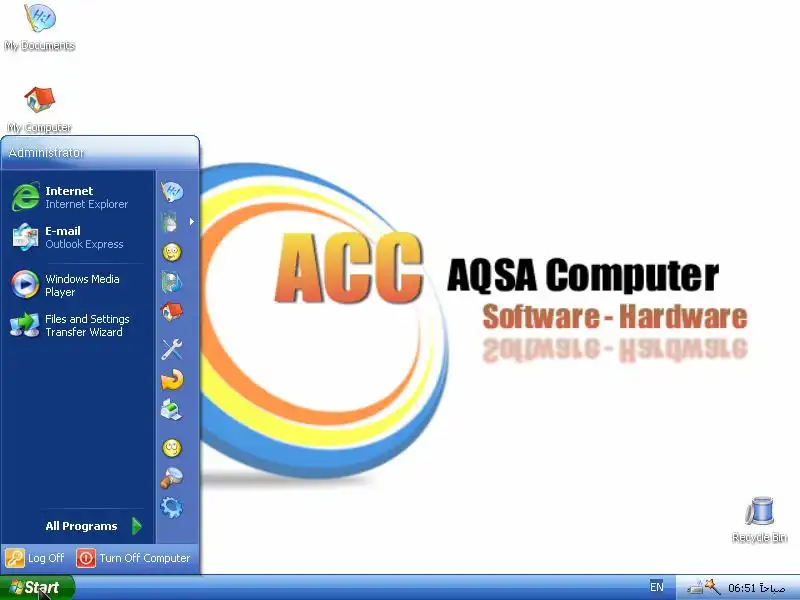Click Log Off button
Screen dimensions: 800x600
(x=36, y=558)
